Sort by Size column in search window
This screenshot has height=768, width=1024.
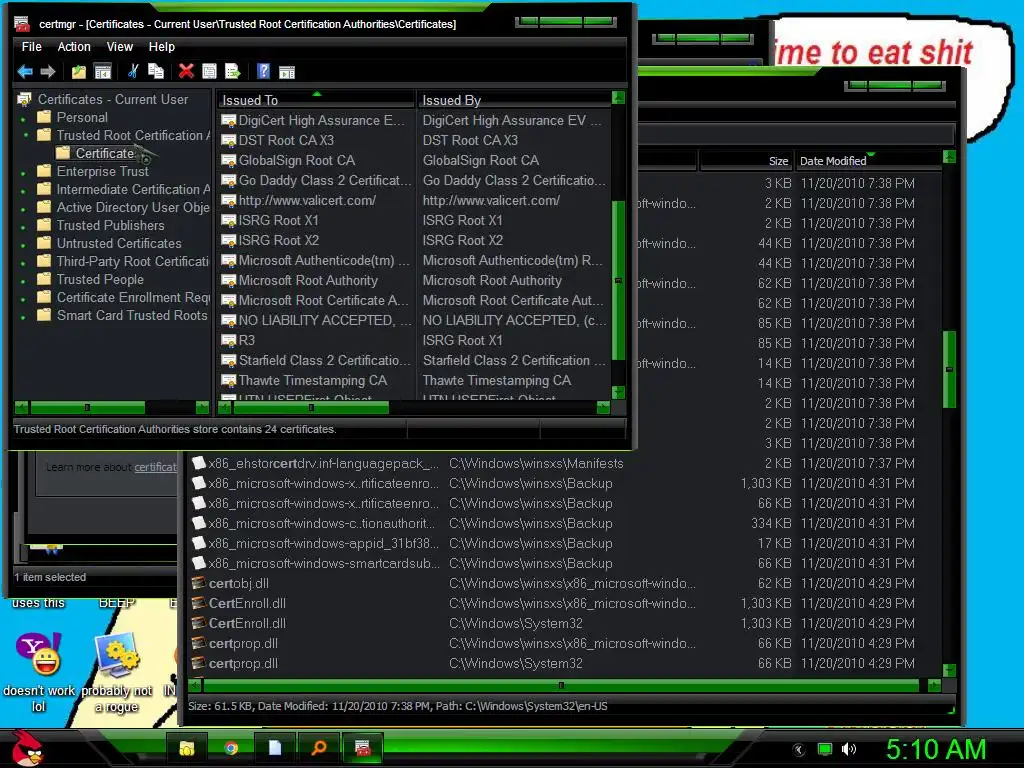click(746, 161)
